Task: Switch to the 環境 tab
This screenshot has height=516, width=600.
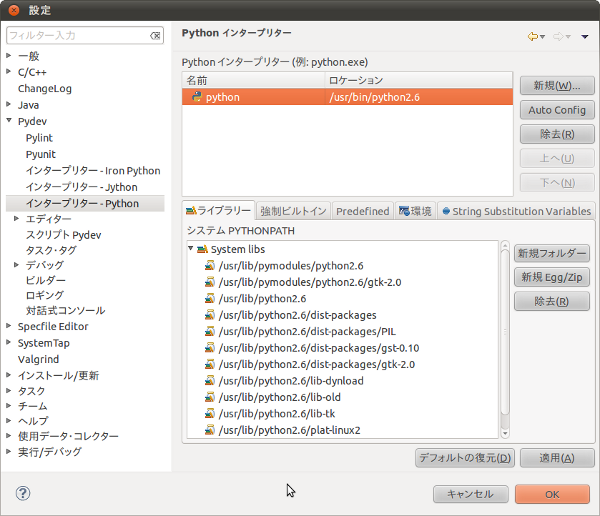Action: (415, 211)
